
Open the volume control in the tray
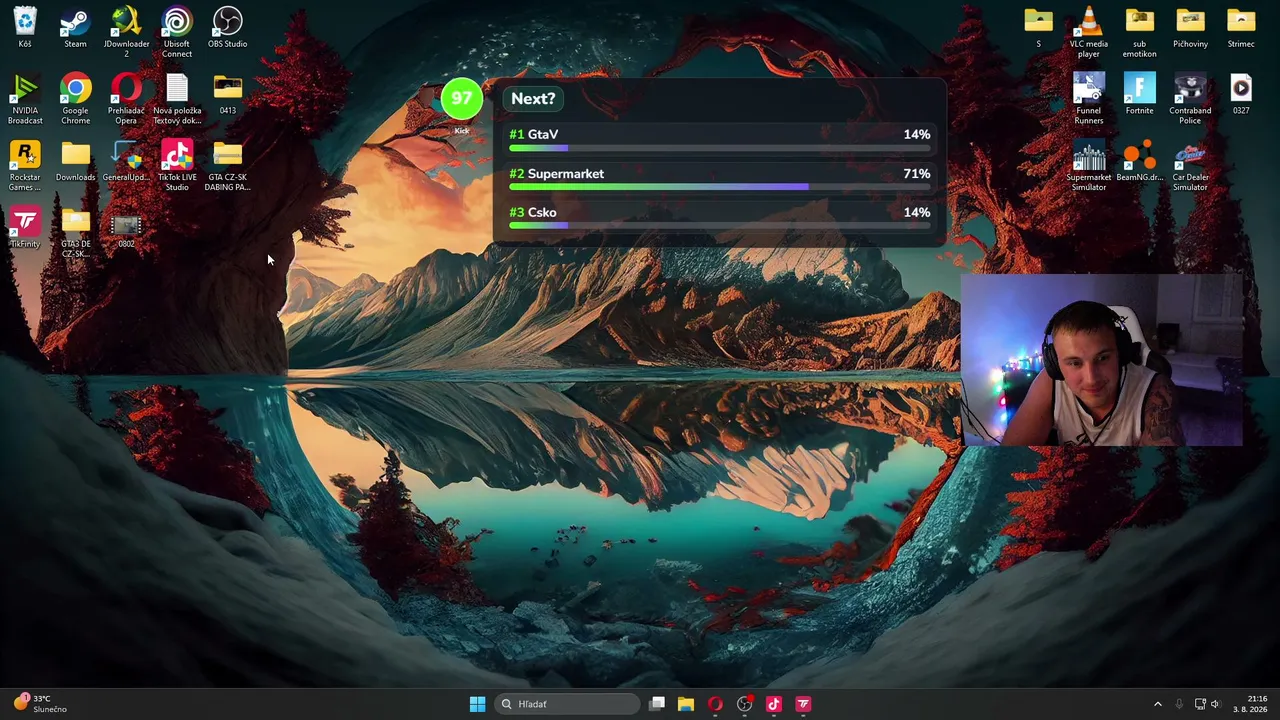click(1216, 704)
